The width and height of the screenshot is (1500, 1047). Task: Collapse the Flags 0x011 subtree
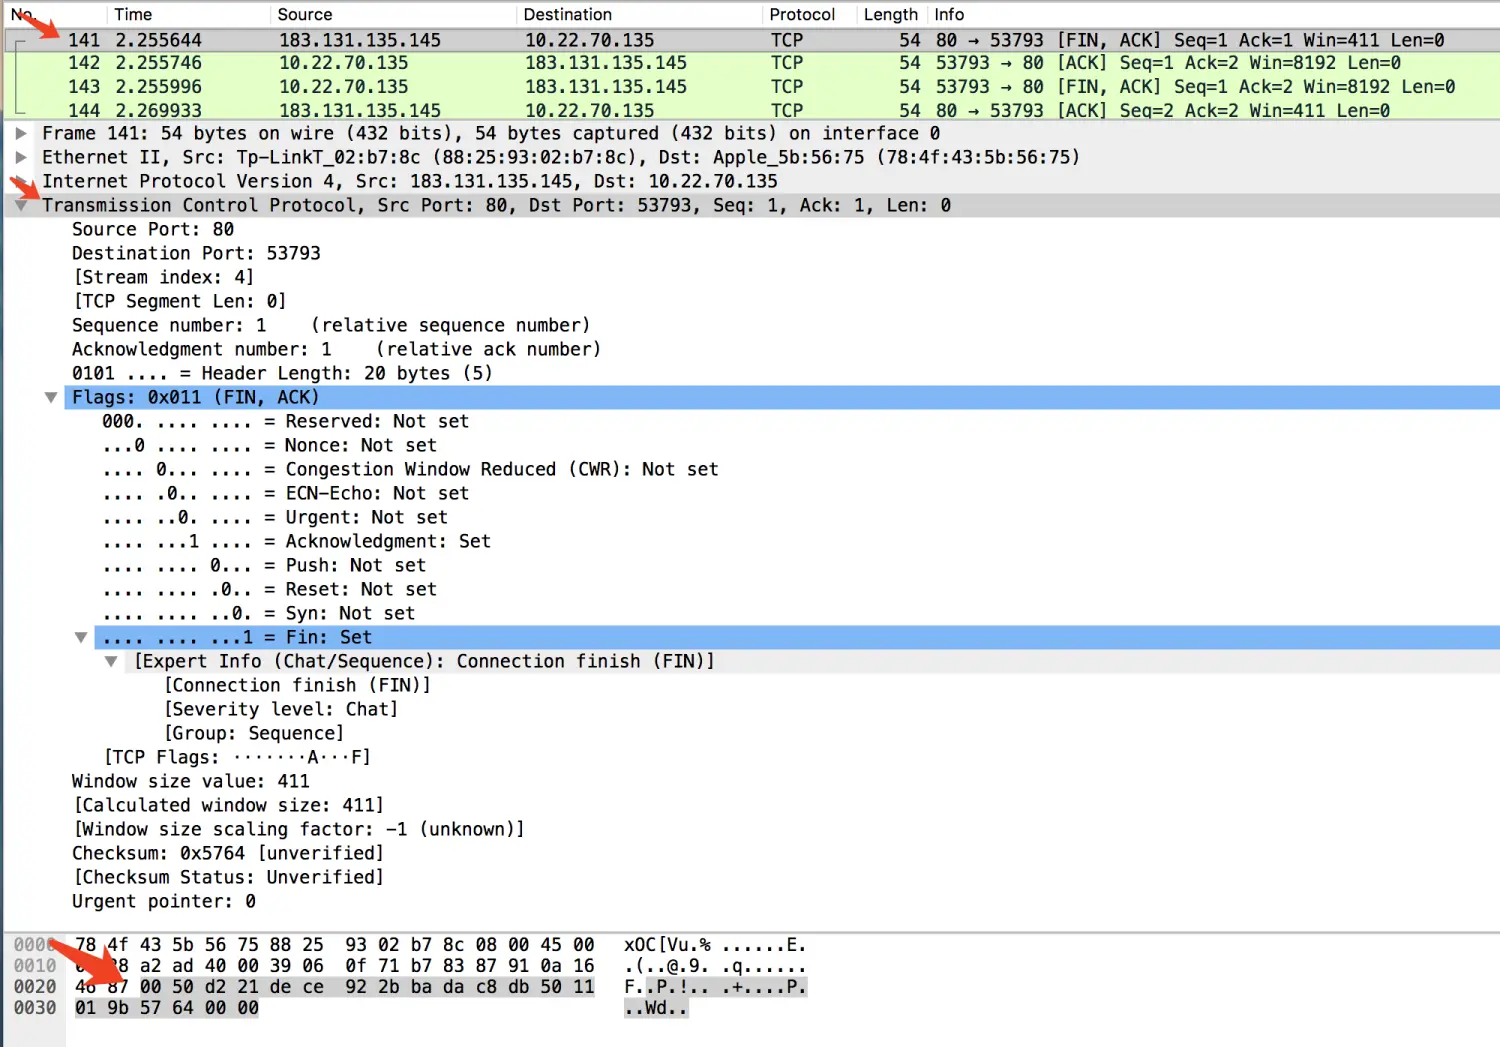51,397
